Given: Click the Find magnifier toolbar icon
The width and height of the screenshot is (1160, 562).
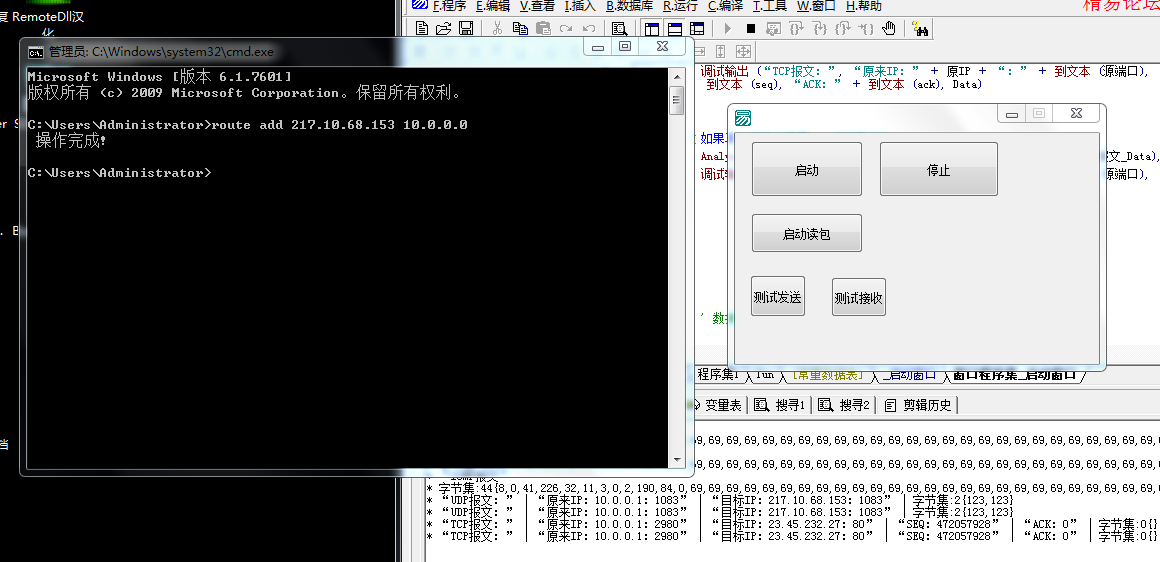Looking at the screenshot, I should coord(620,29).
